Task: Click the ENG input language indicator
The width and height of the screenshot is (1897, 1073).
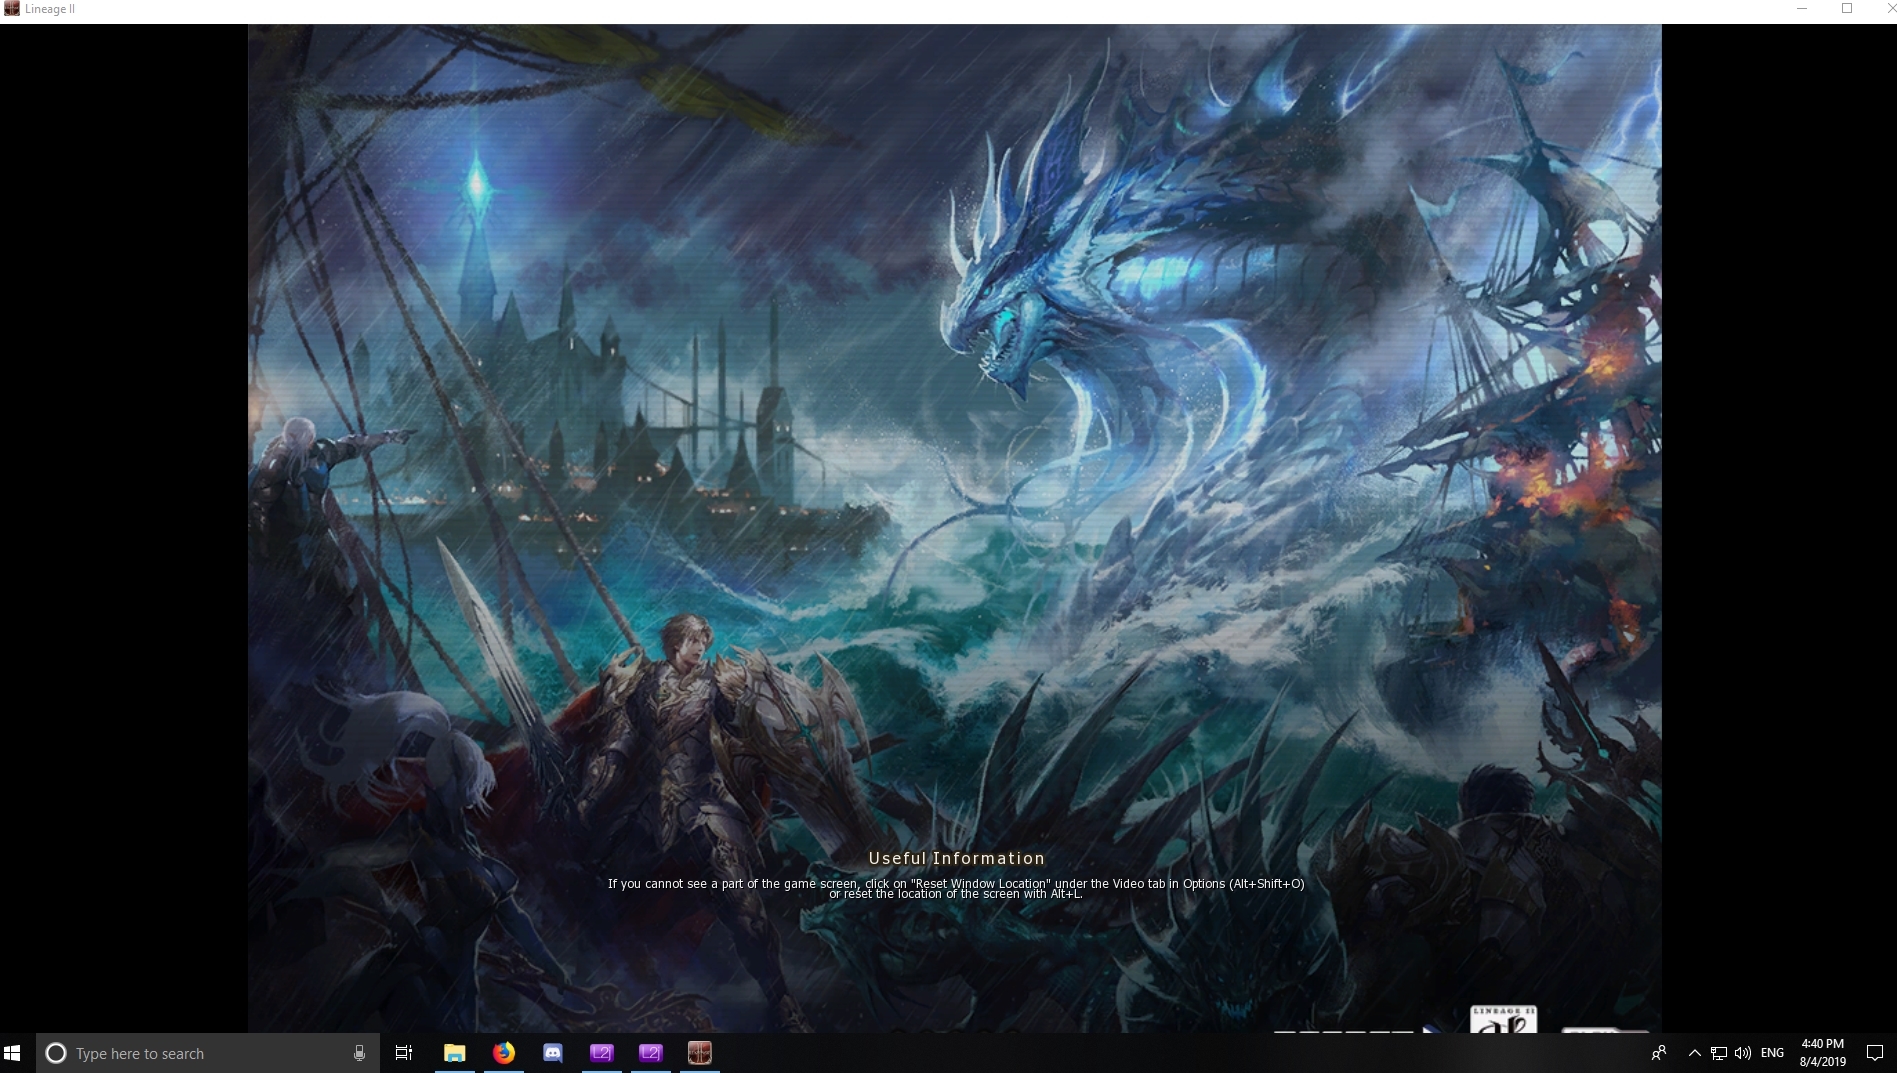Action: coord(1772,1053)
